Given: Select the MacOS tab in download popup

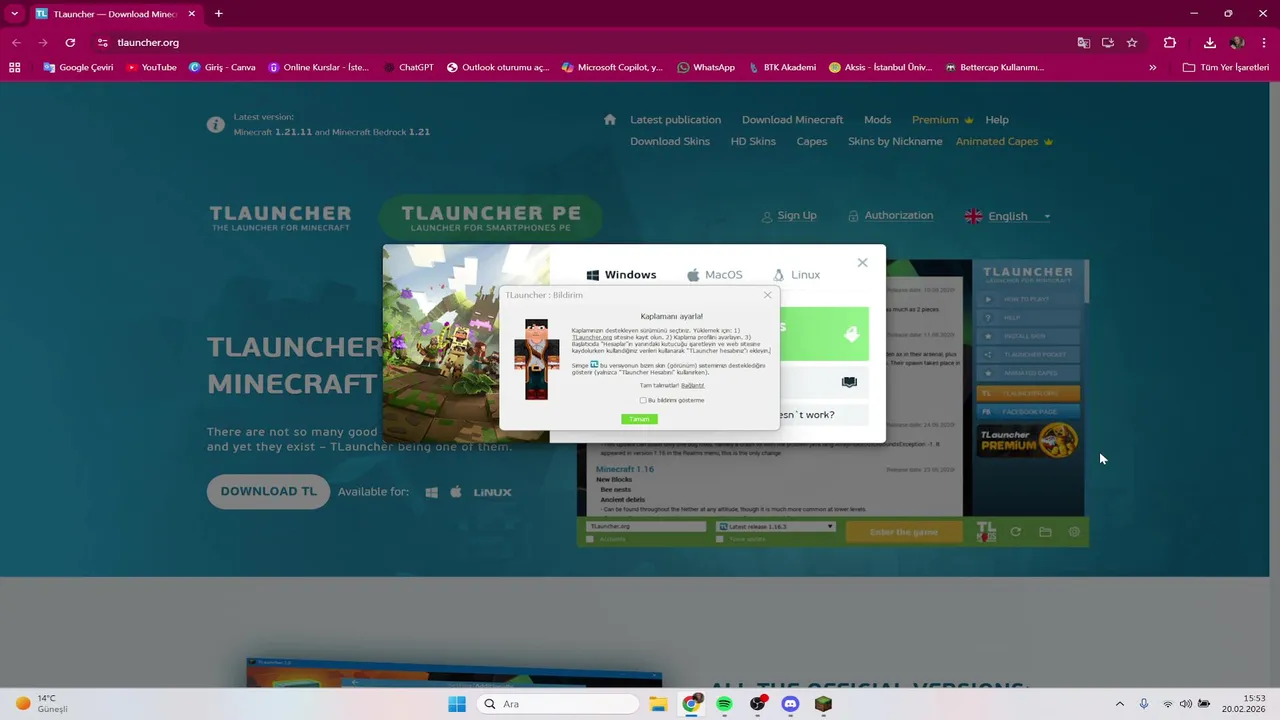Looking at the screenshot, I should click(x=715, y=275).
